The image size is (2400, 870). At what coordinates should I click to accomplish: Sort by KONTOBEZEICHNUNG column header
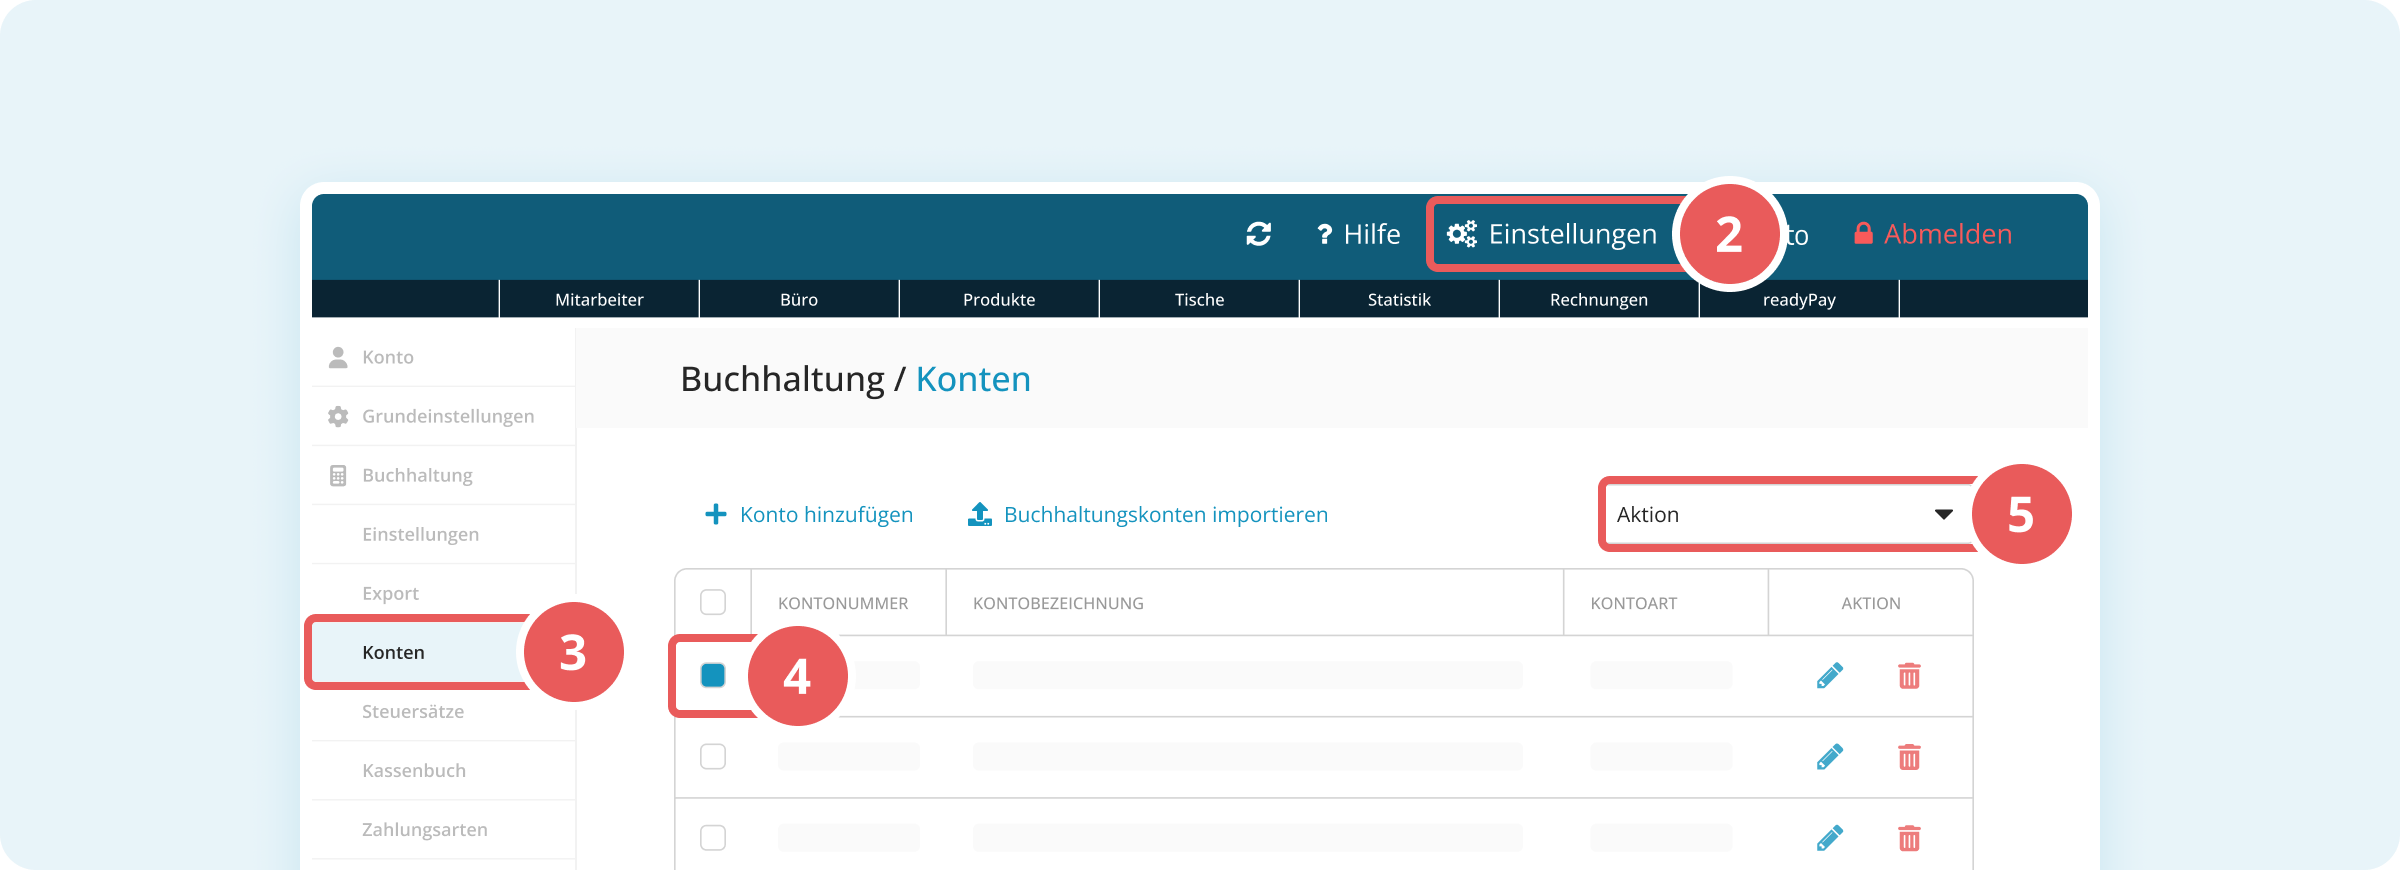[1058, 603]
